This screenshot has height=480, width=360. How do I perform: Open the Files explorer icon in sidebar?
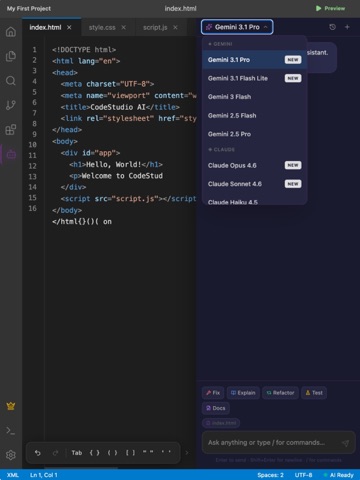(11, 56)
